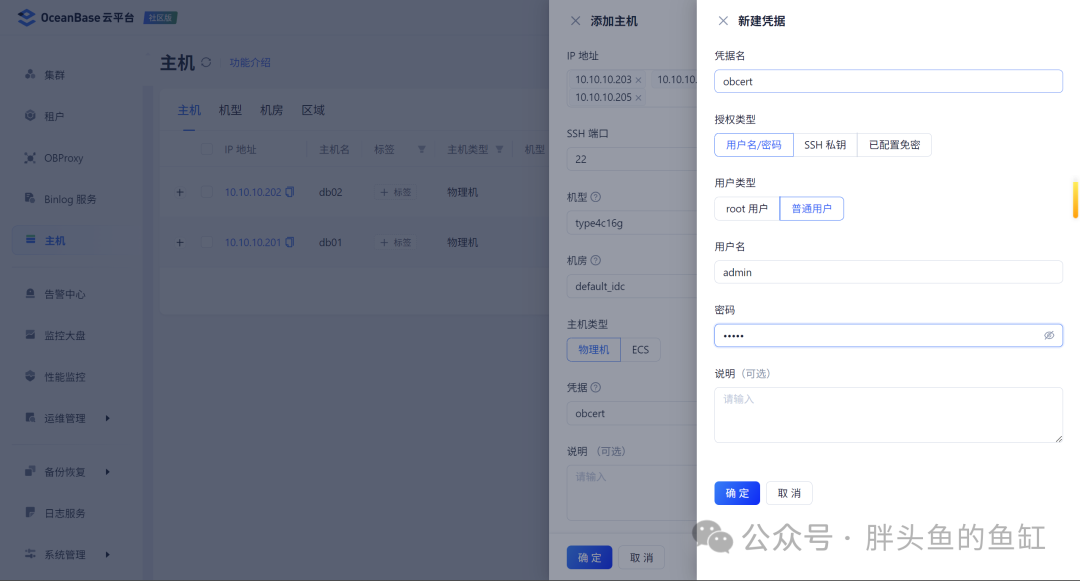Screen dimensions: 1080x581
Task: Open the 机型 dropdown type4c16g
Action: click(x=632, y=223)
